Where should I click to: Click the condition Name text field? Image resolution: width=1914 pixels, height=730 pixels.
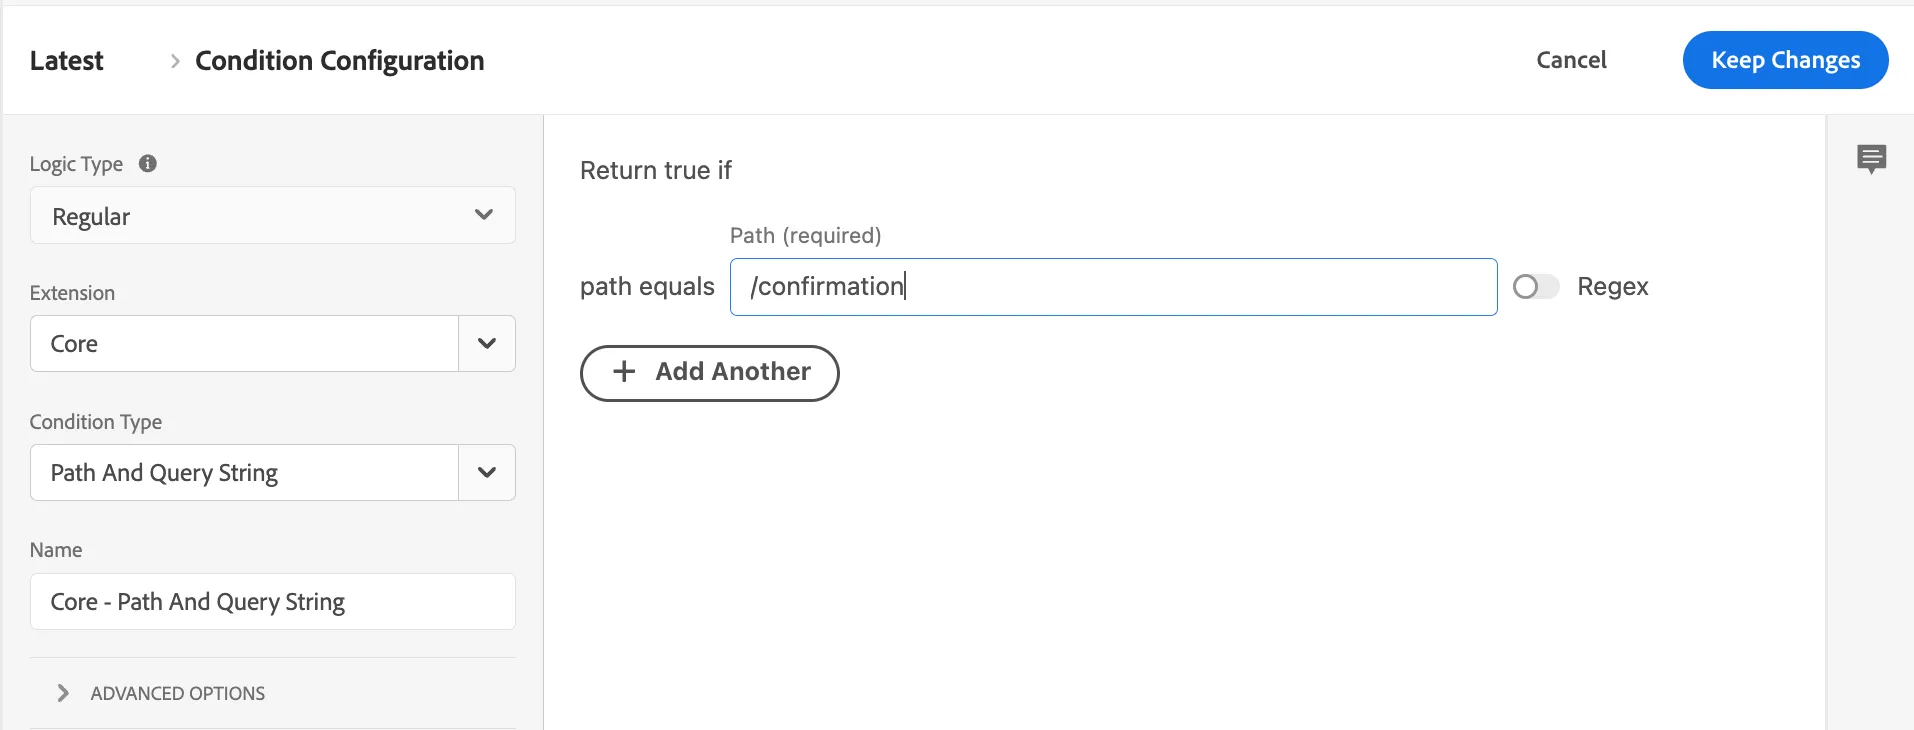[272, 602]
